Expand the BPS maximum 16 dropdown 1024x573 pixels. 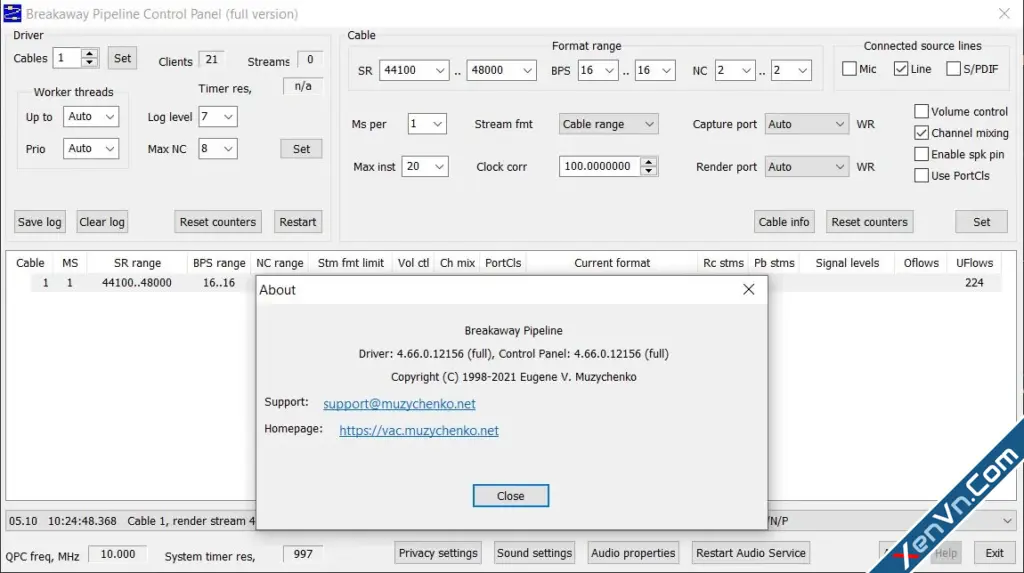point(654,71)
